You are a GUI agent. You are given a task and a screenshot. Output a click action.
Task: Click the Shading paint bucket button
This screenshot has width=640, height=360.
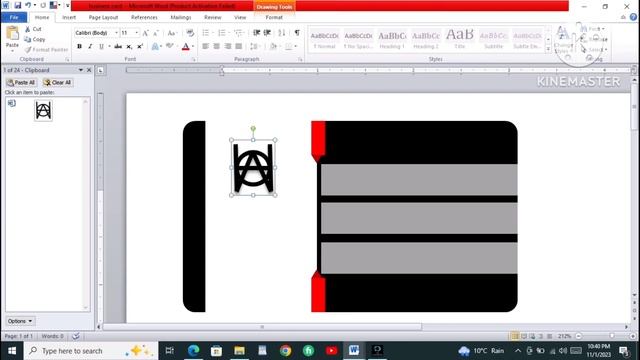pos(273,47)
